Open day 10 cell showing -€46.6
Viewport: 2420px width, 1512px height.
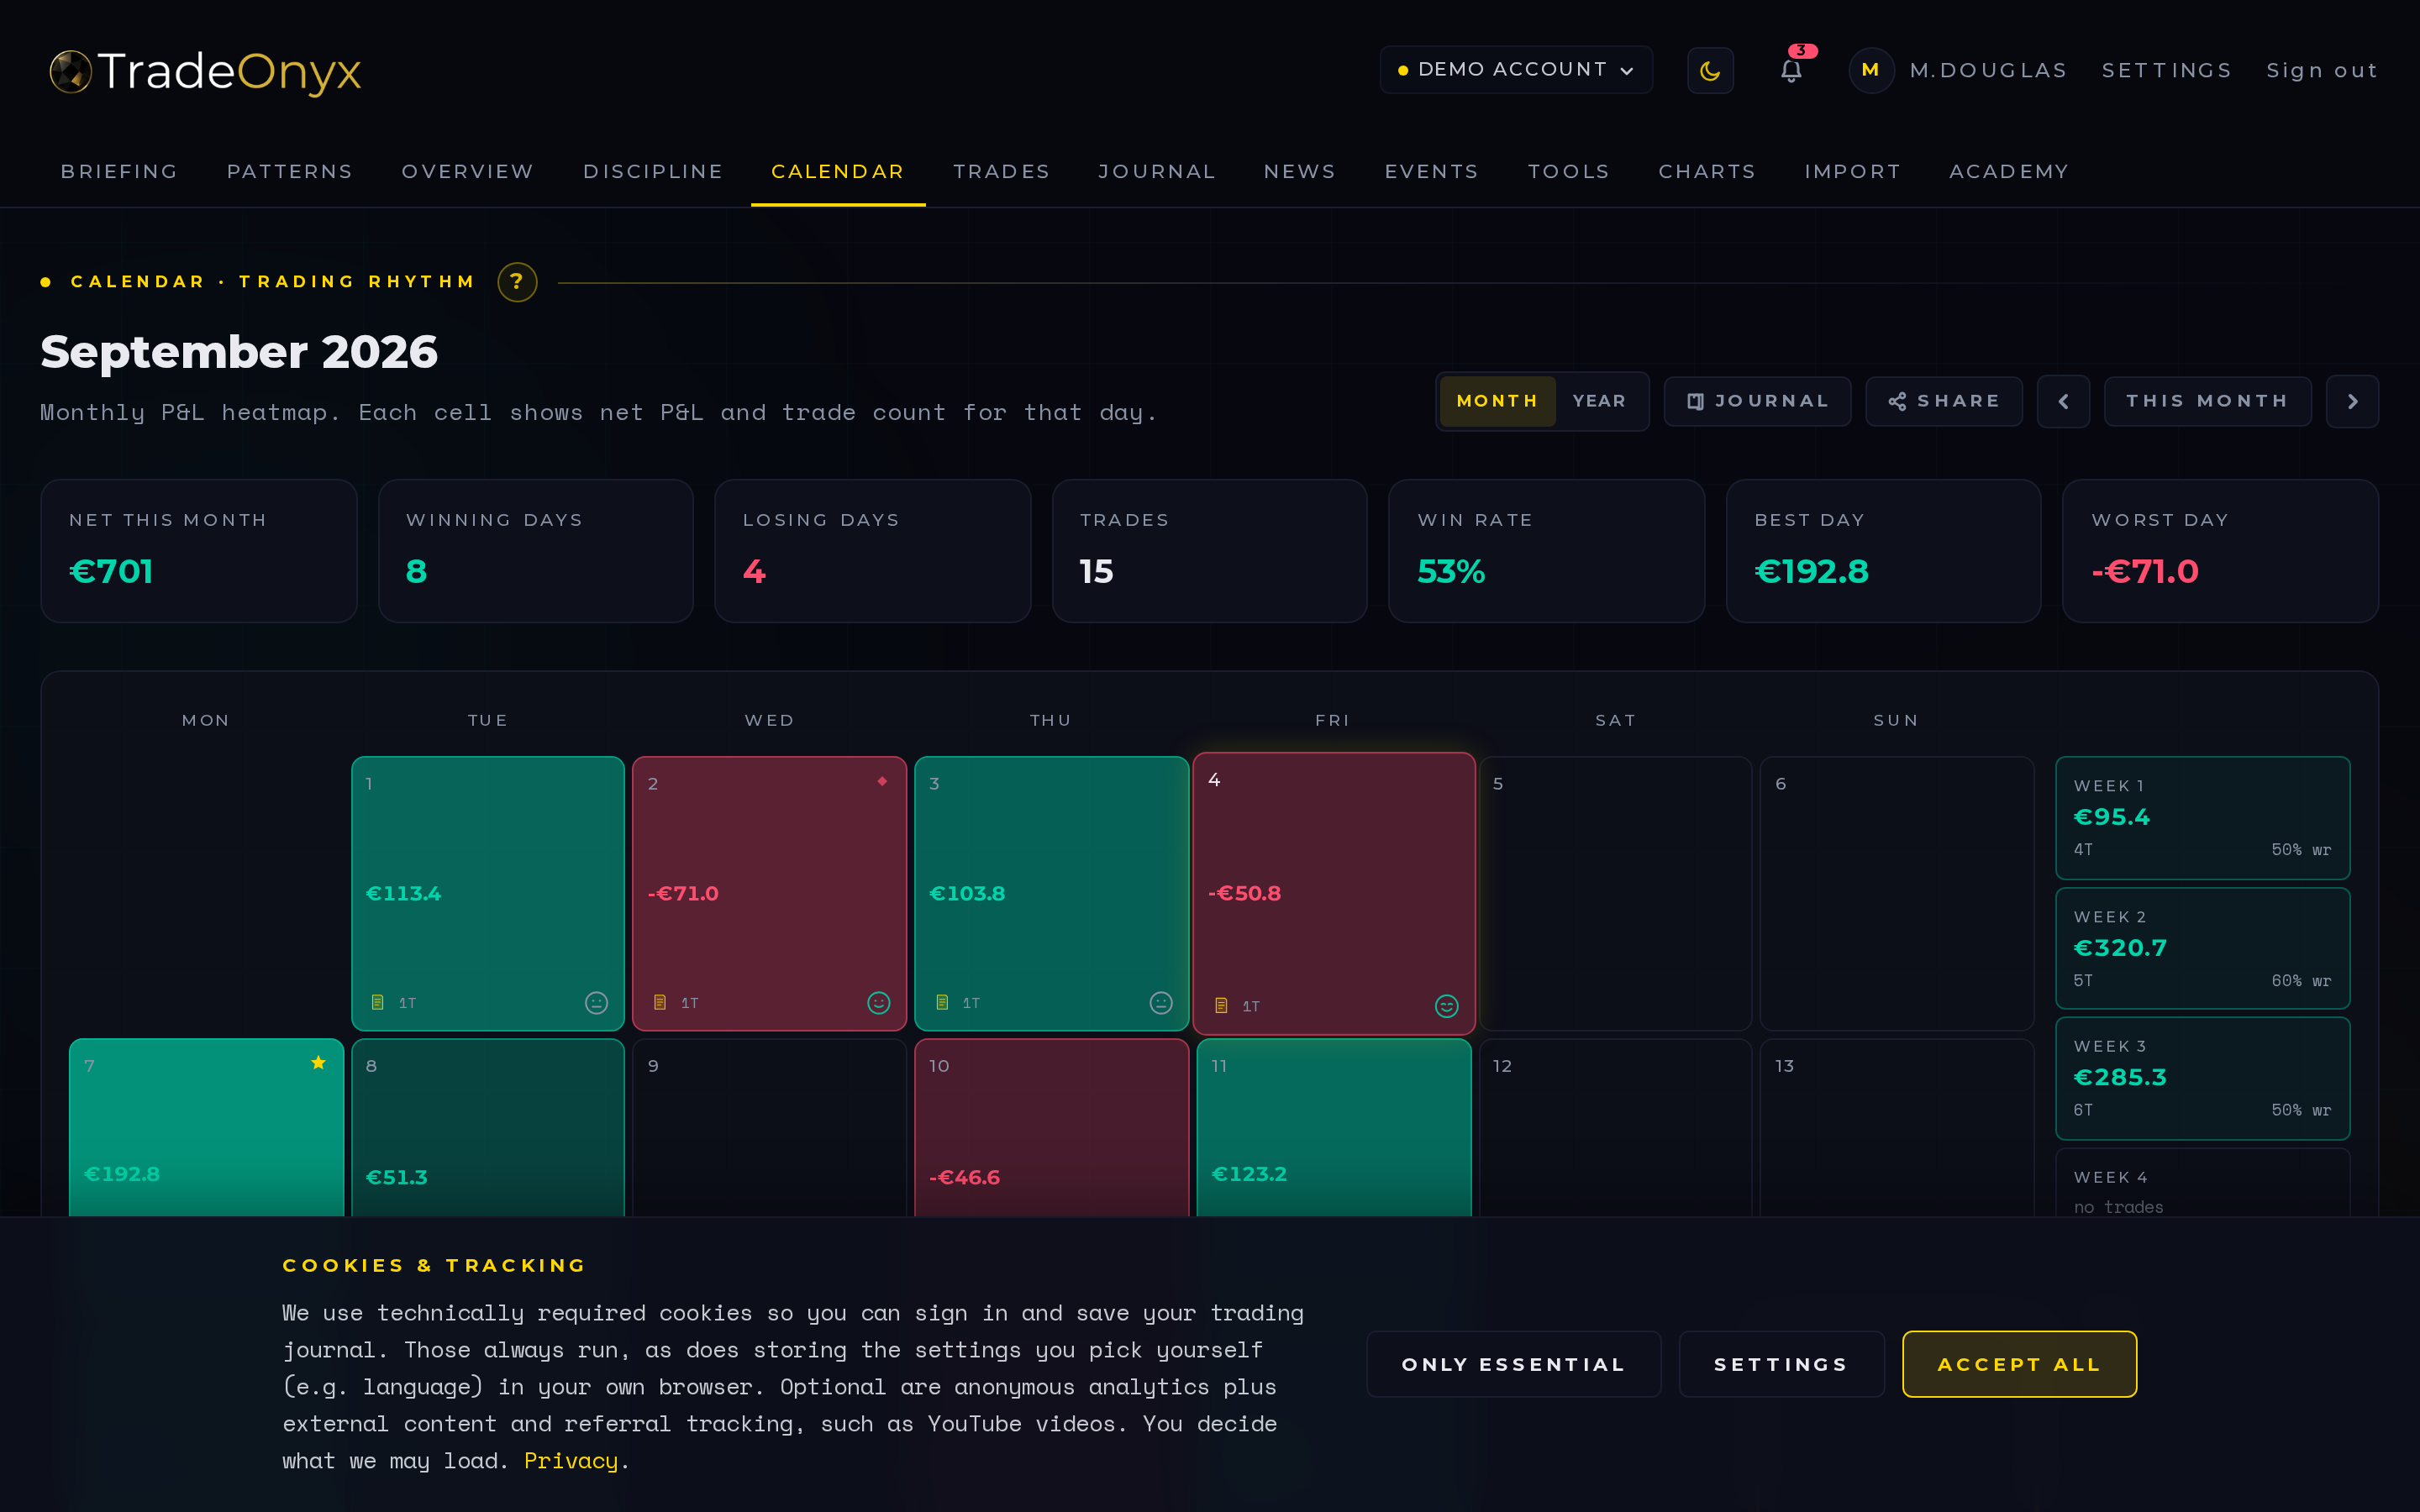coord(1051,1128)
